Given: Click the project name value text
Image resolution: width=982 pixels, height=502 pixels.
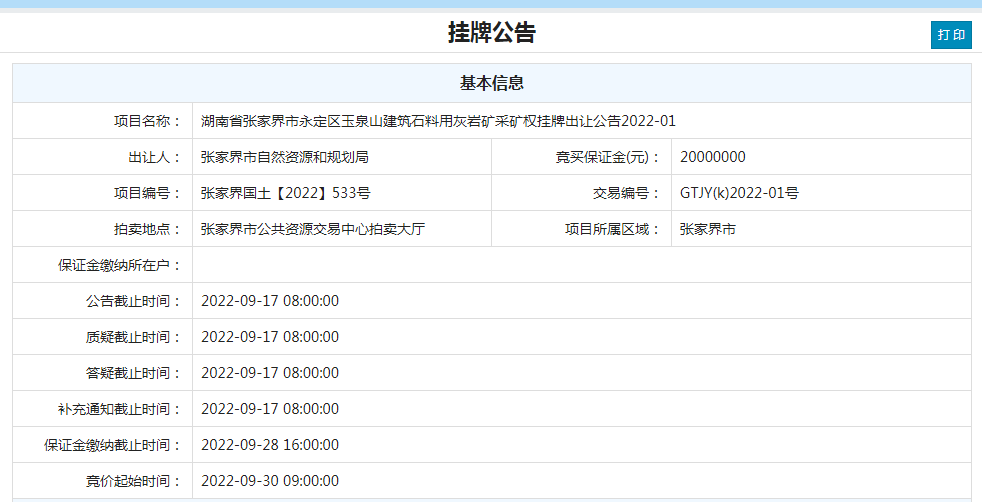Looking at the screenshot, I should coord(438,121).
